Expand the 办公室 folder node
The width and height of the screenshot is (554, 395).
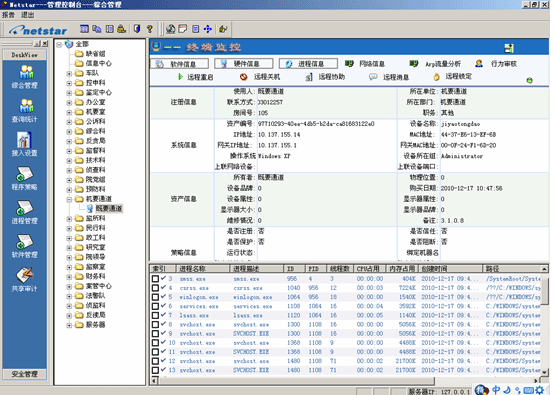[x=69, y=103]
